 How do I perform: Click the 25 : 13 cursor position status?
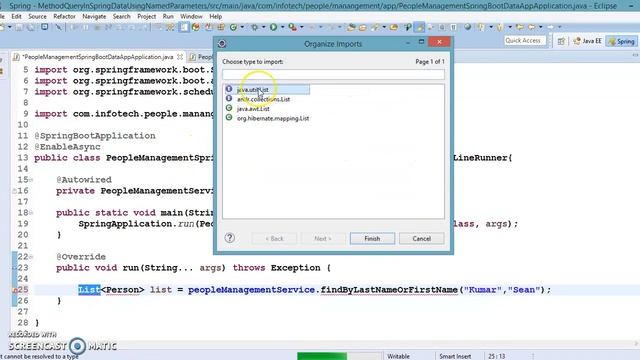496,356
